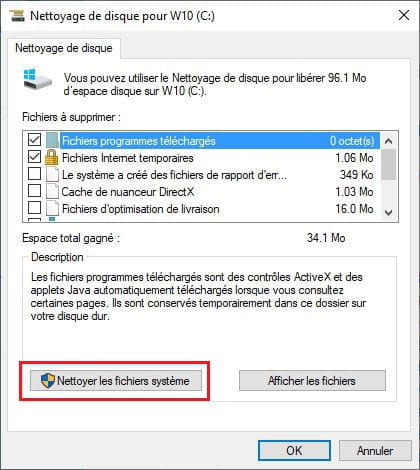Click the folder icon of downloaded program files
420x470 pixels.
pyautogui.click(x=52, y=140)
